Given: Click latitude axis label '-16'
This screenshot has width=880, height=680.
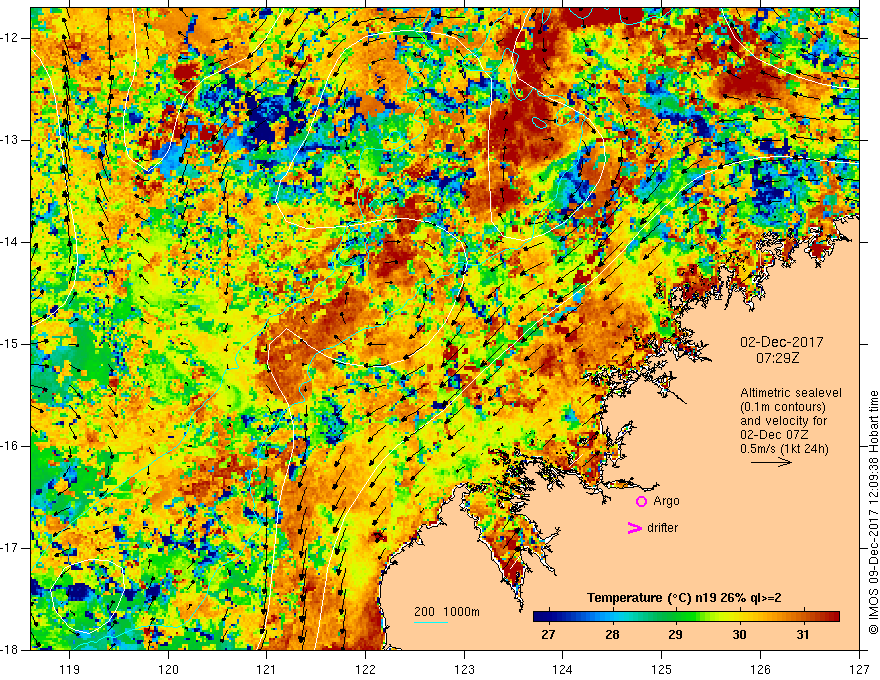Looking at the screenshot, I should click(10, 446).
